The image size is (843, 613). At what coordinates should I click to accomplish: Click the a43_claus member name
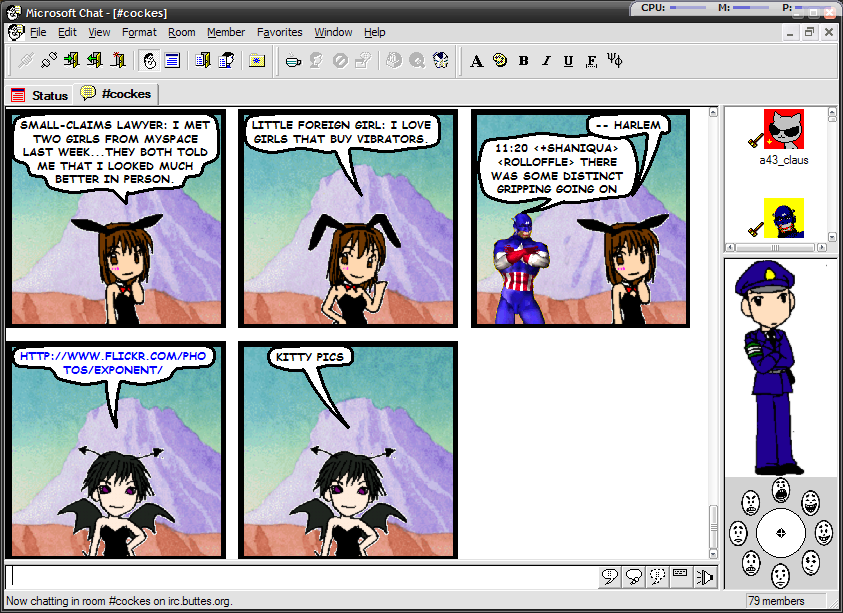pyautogui.click(x=784, y=160)
